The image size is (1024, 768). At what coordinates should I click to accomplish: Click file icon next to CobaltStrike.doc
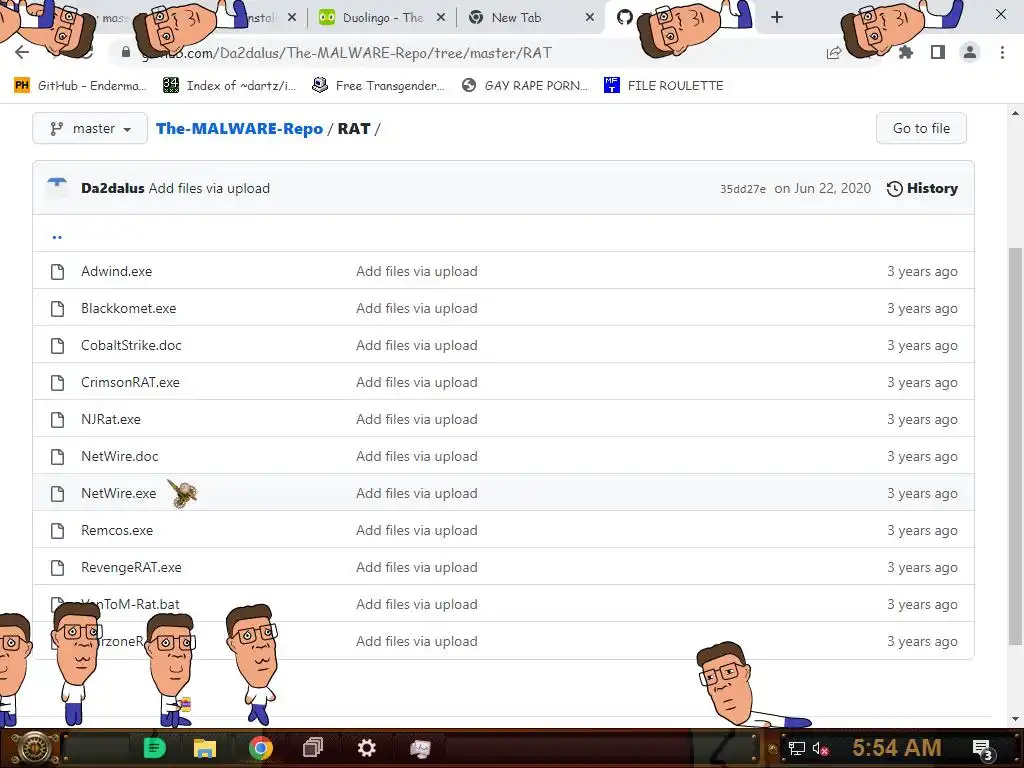coord(57,345)
